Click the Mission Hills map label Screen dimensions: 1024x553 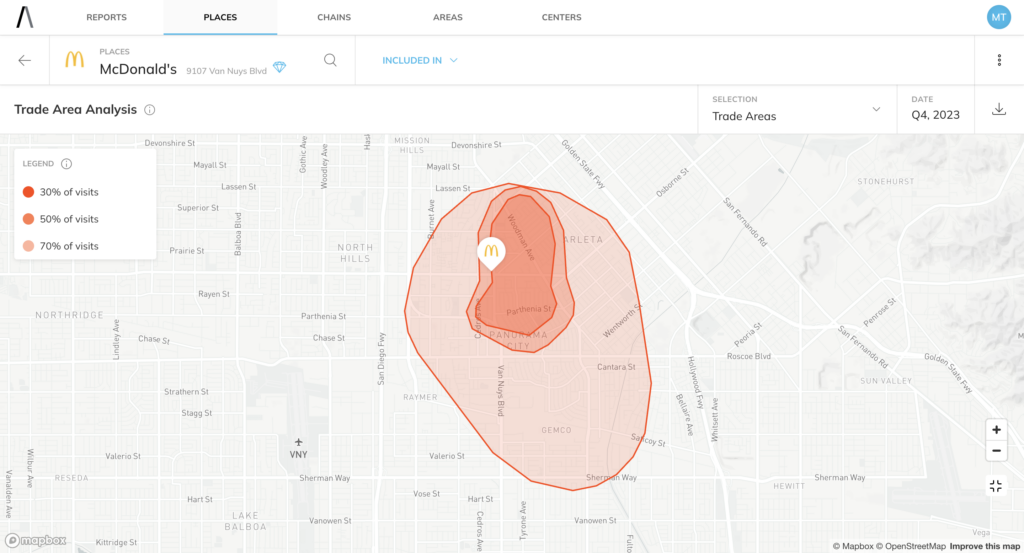(412, 145)
